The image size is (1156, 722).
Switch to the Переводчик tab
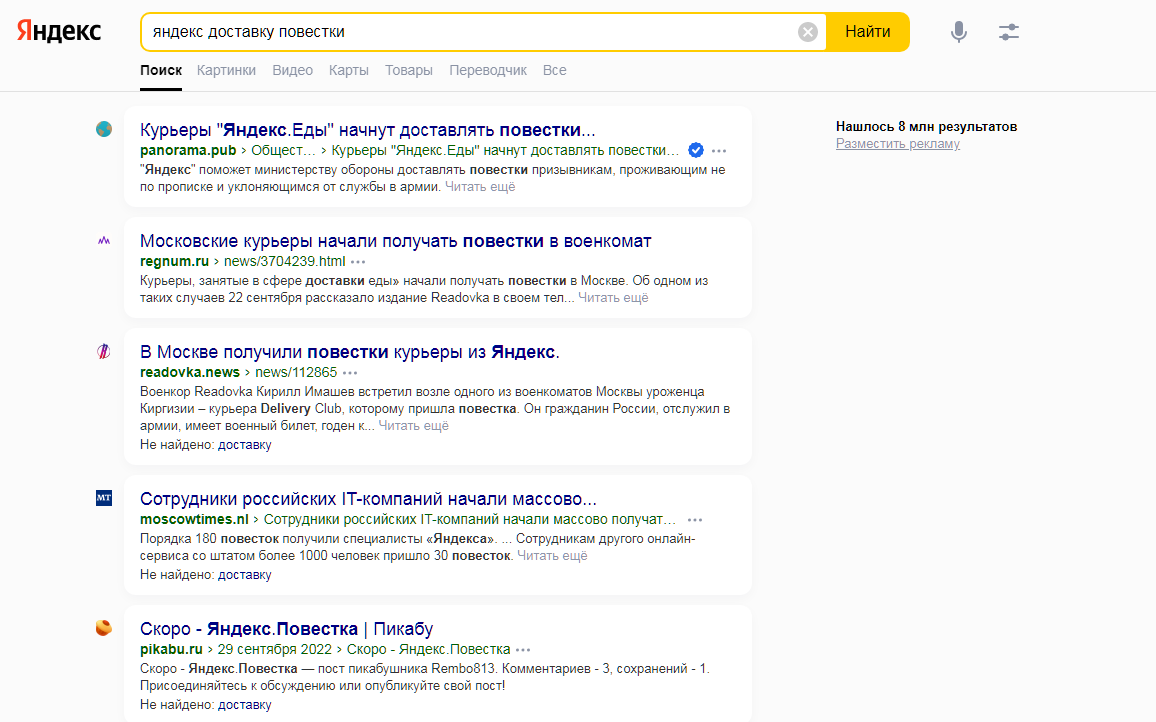[488, 70]
